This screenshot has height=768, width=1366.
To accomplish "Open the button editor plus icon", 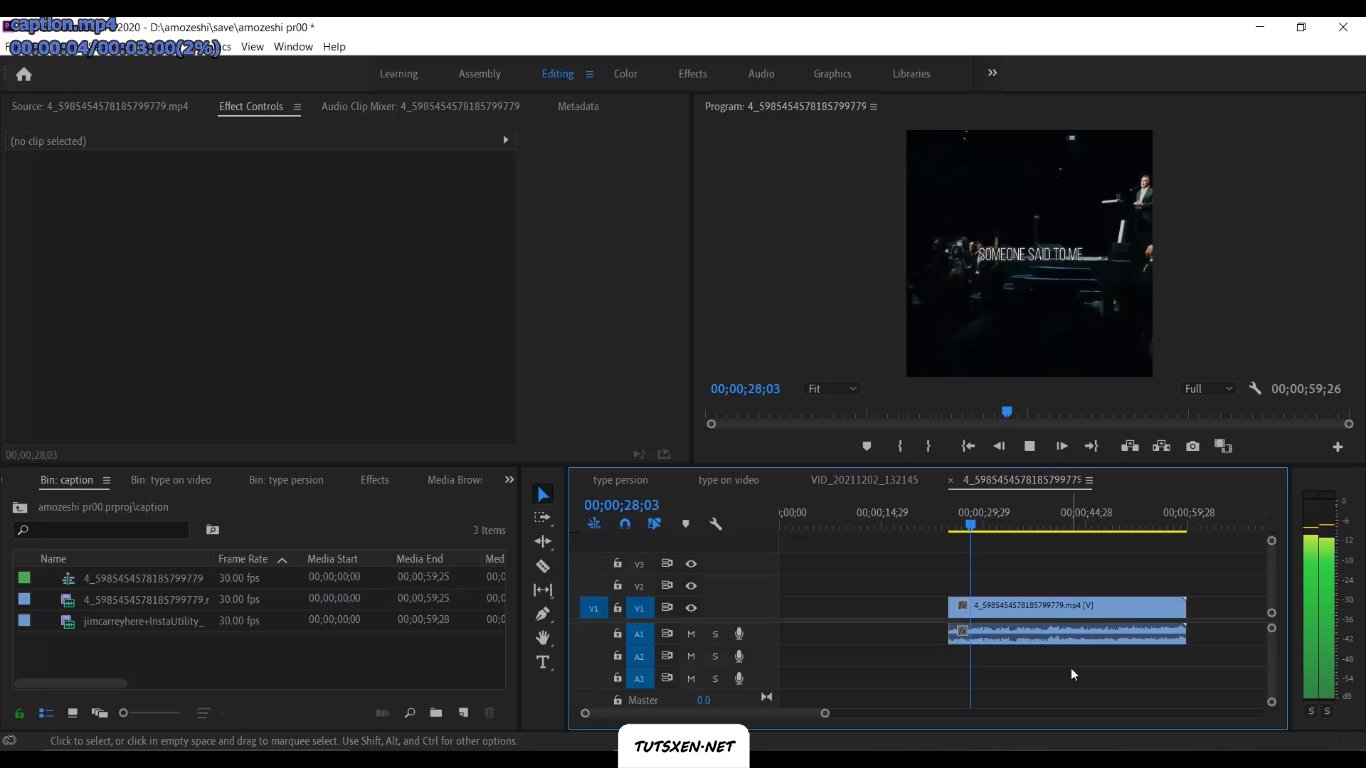I will 1337,447.
